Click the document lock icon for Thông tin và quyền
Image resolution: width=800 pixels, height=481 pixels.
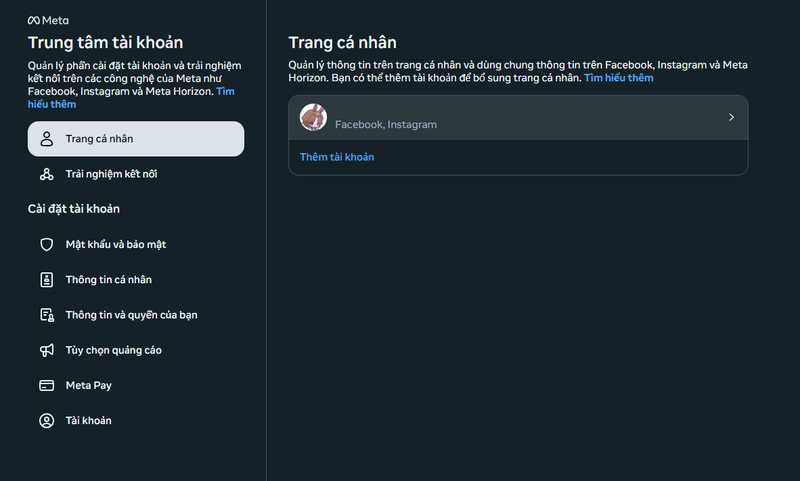pyautogui.click(x=46, y=315)
